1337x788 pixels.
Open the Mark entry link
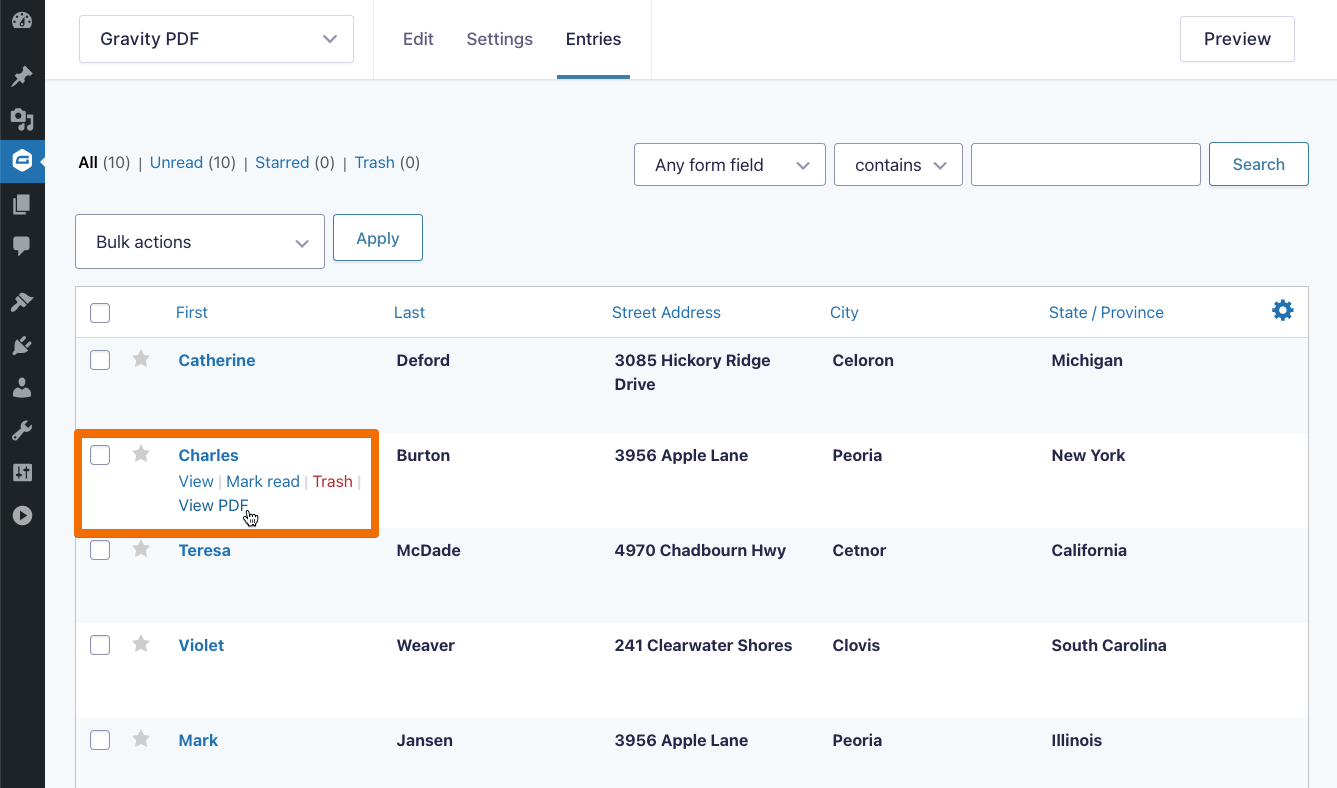click(x=198, y=740)
